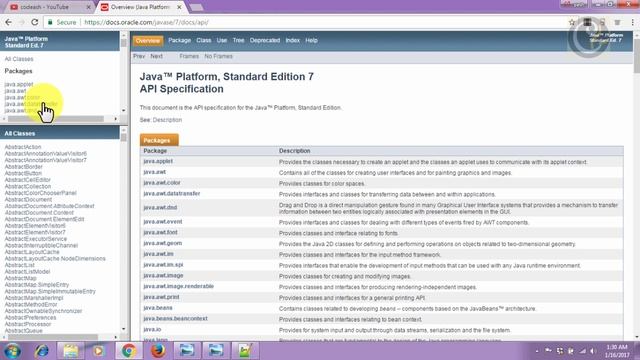Screen dimensions: 640x360
Task: Click the network signal tray icon
Action: tap(582, 351)
